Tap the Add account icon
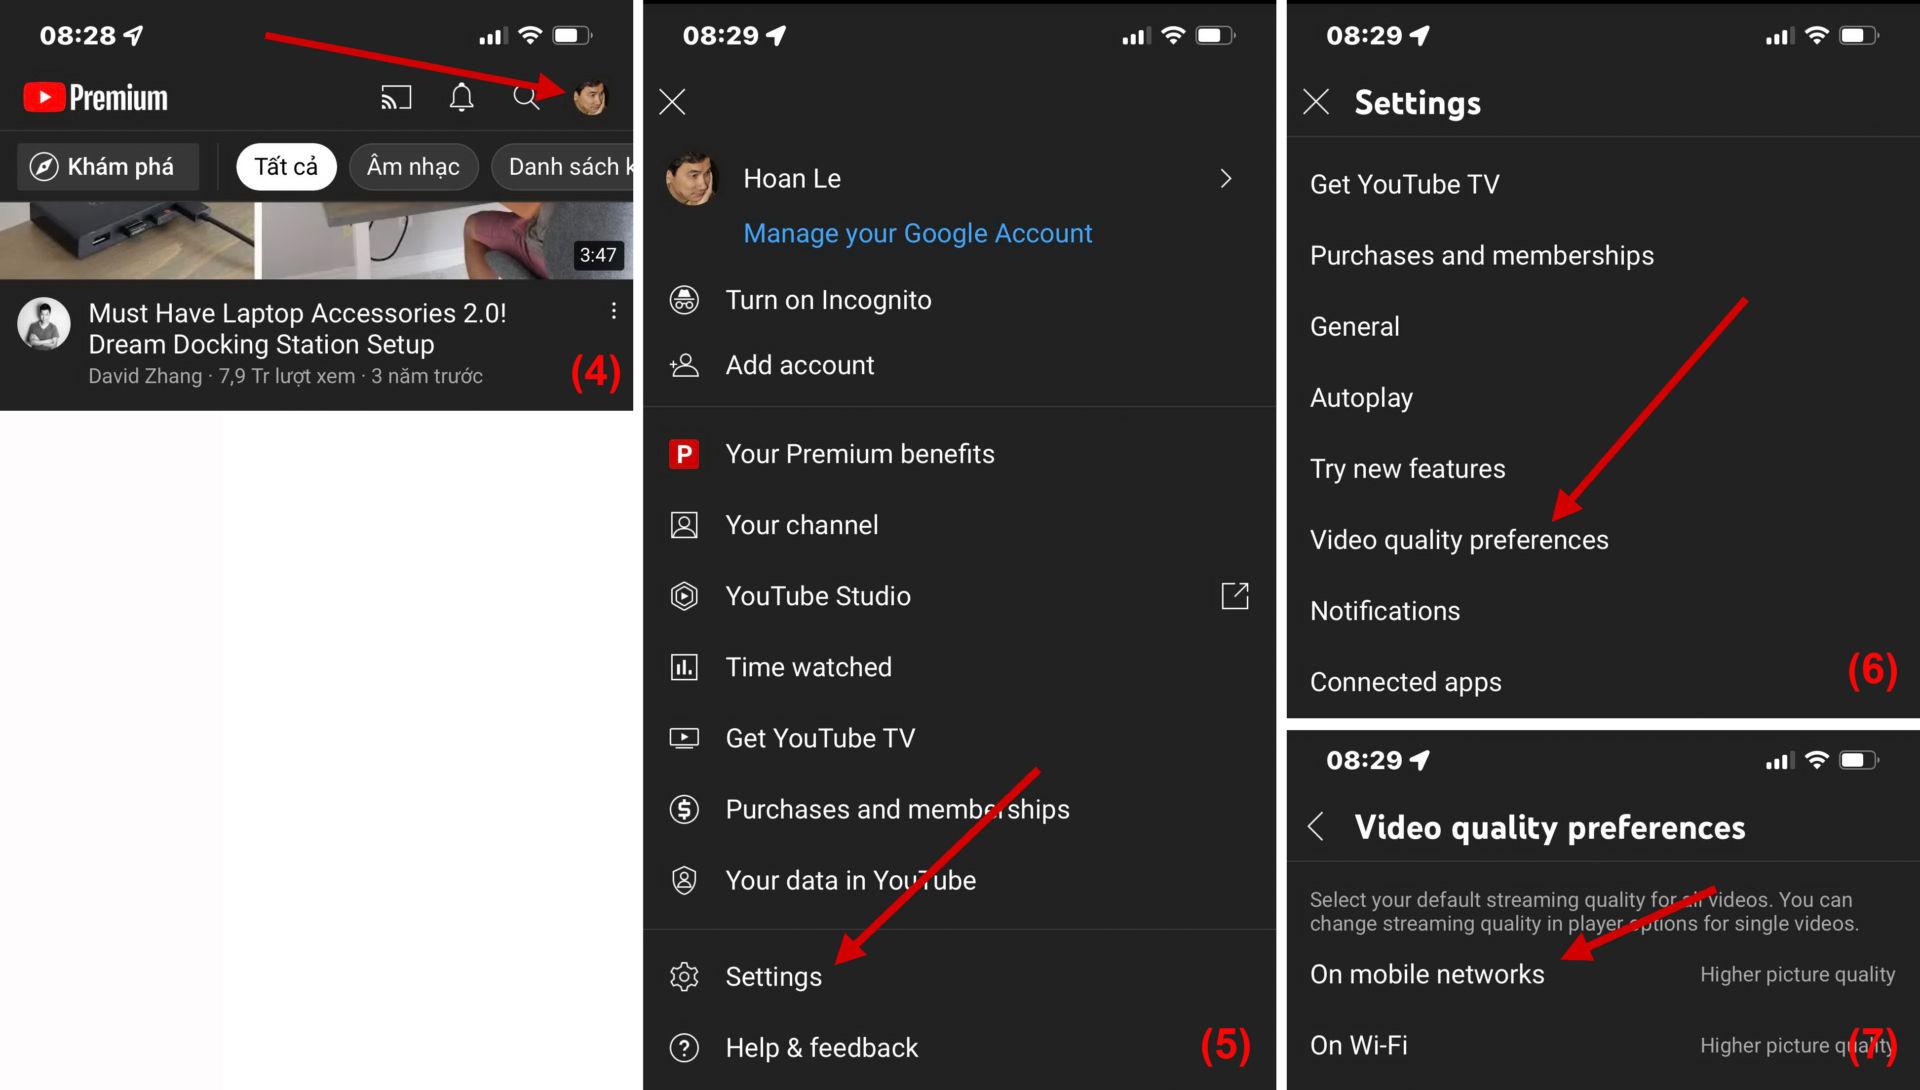The width and height of the screenshot is (1920, 1090). 684,365
